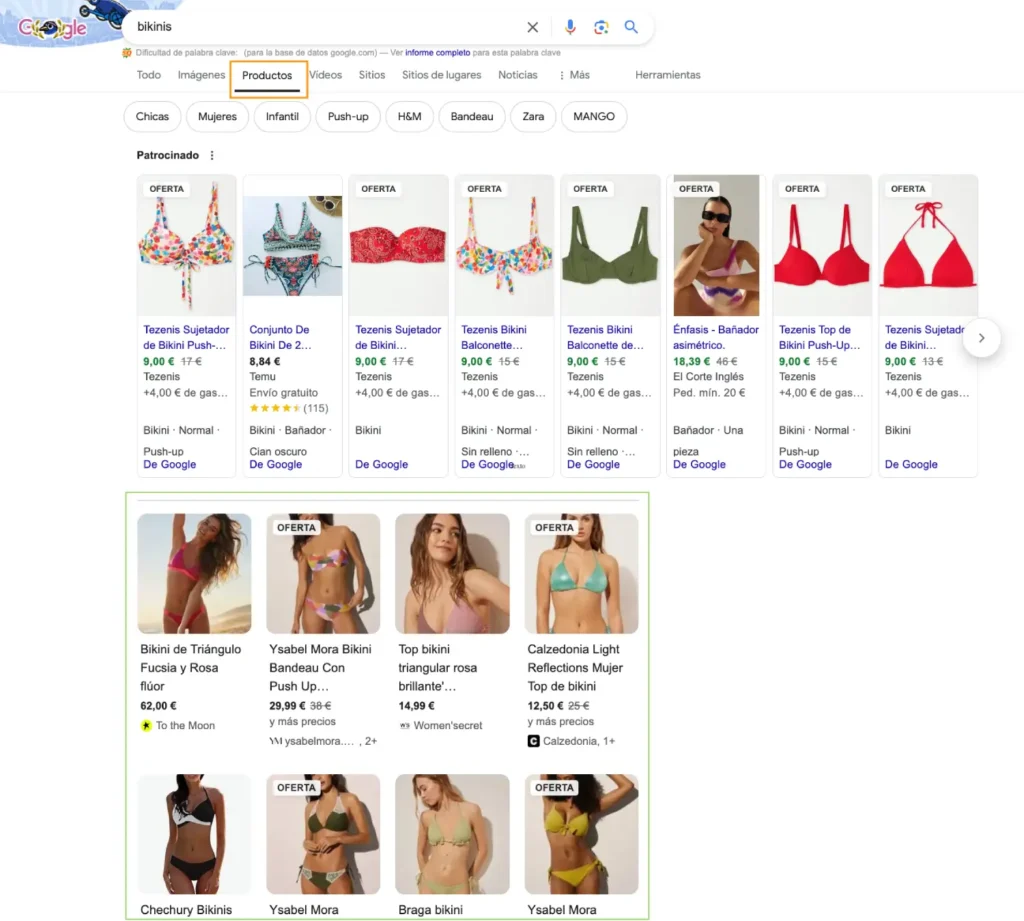This screenshot has width=1024, height=921.
Task: Click the keyword difficulty extension icon
Action: pos(127,53)
